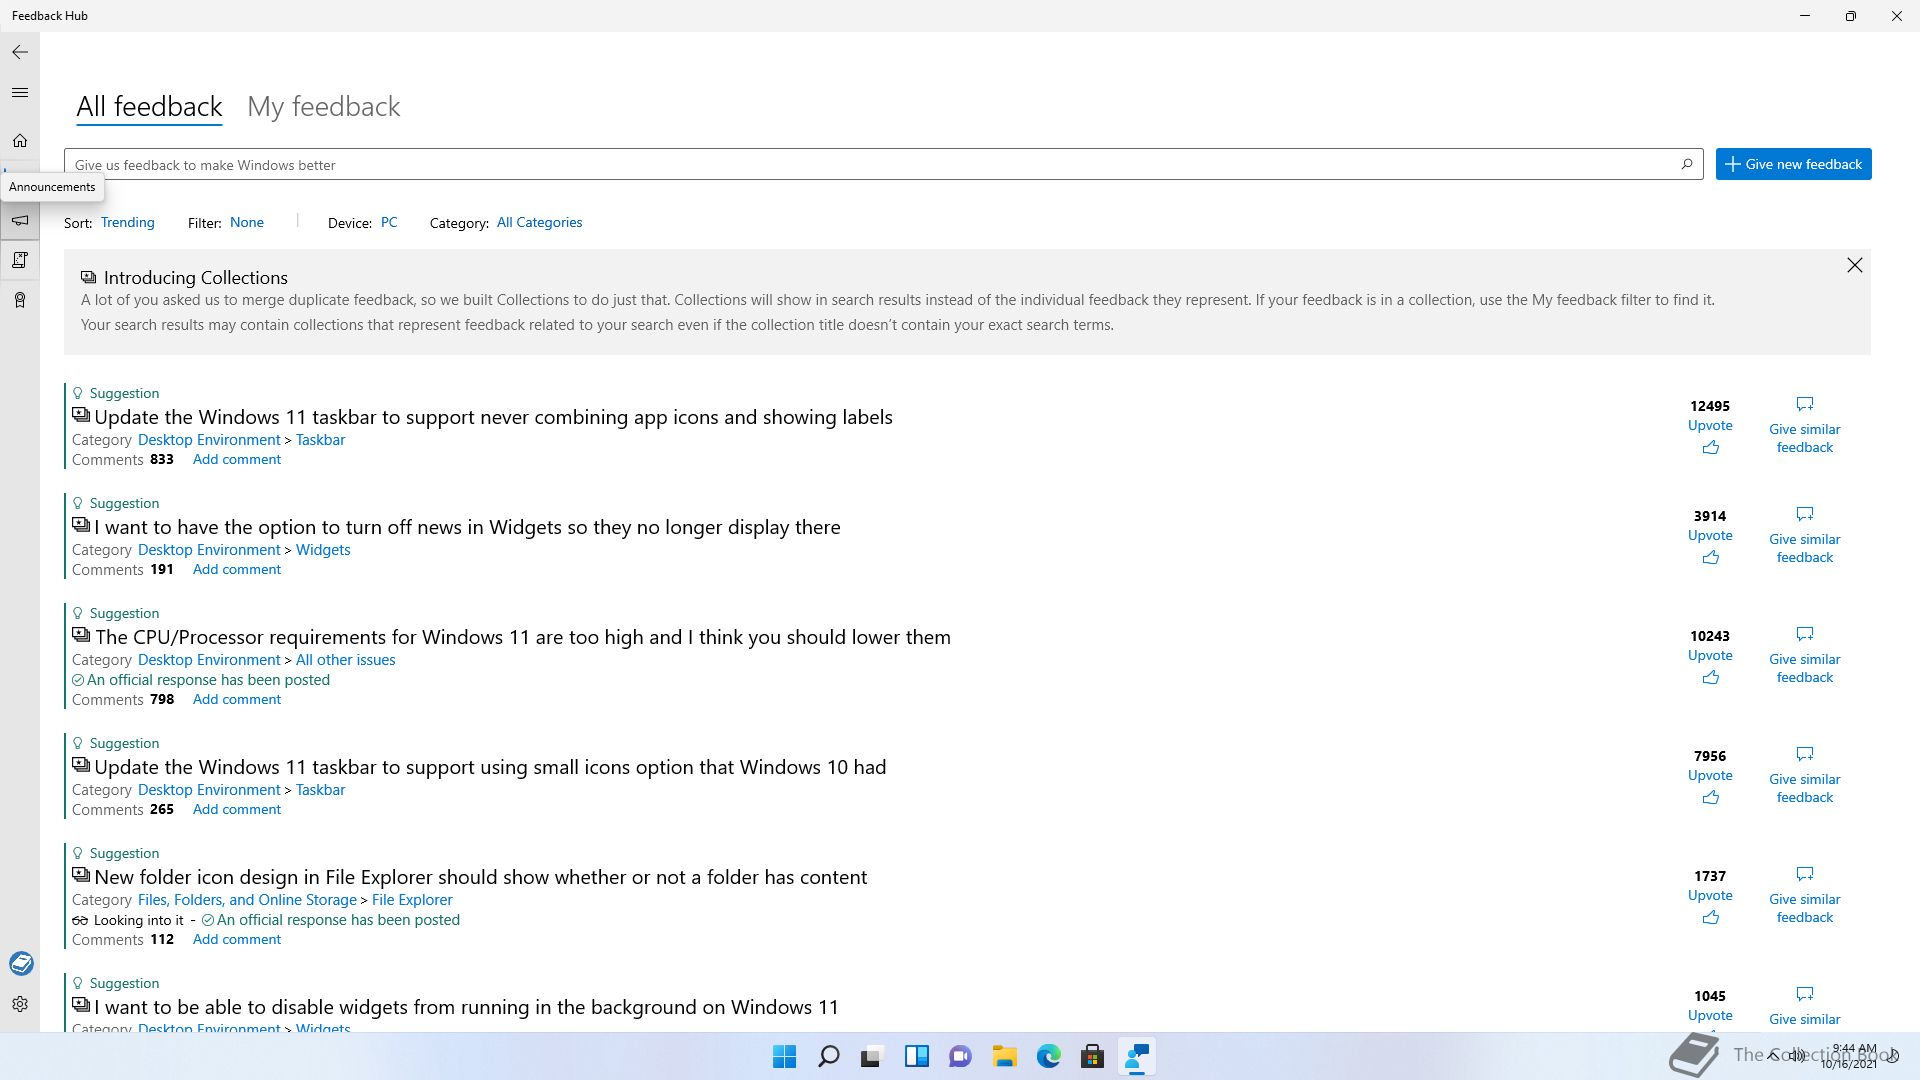Open official response link on folder icon feedback
The image size is (1920, 1080).
[x=338, y=920]
